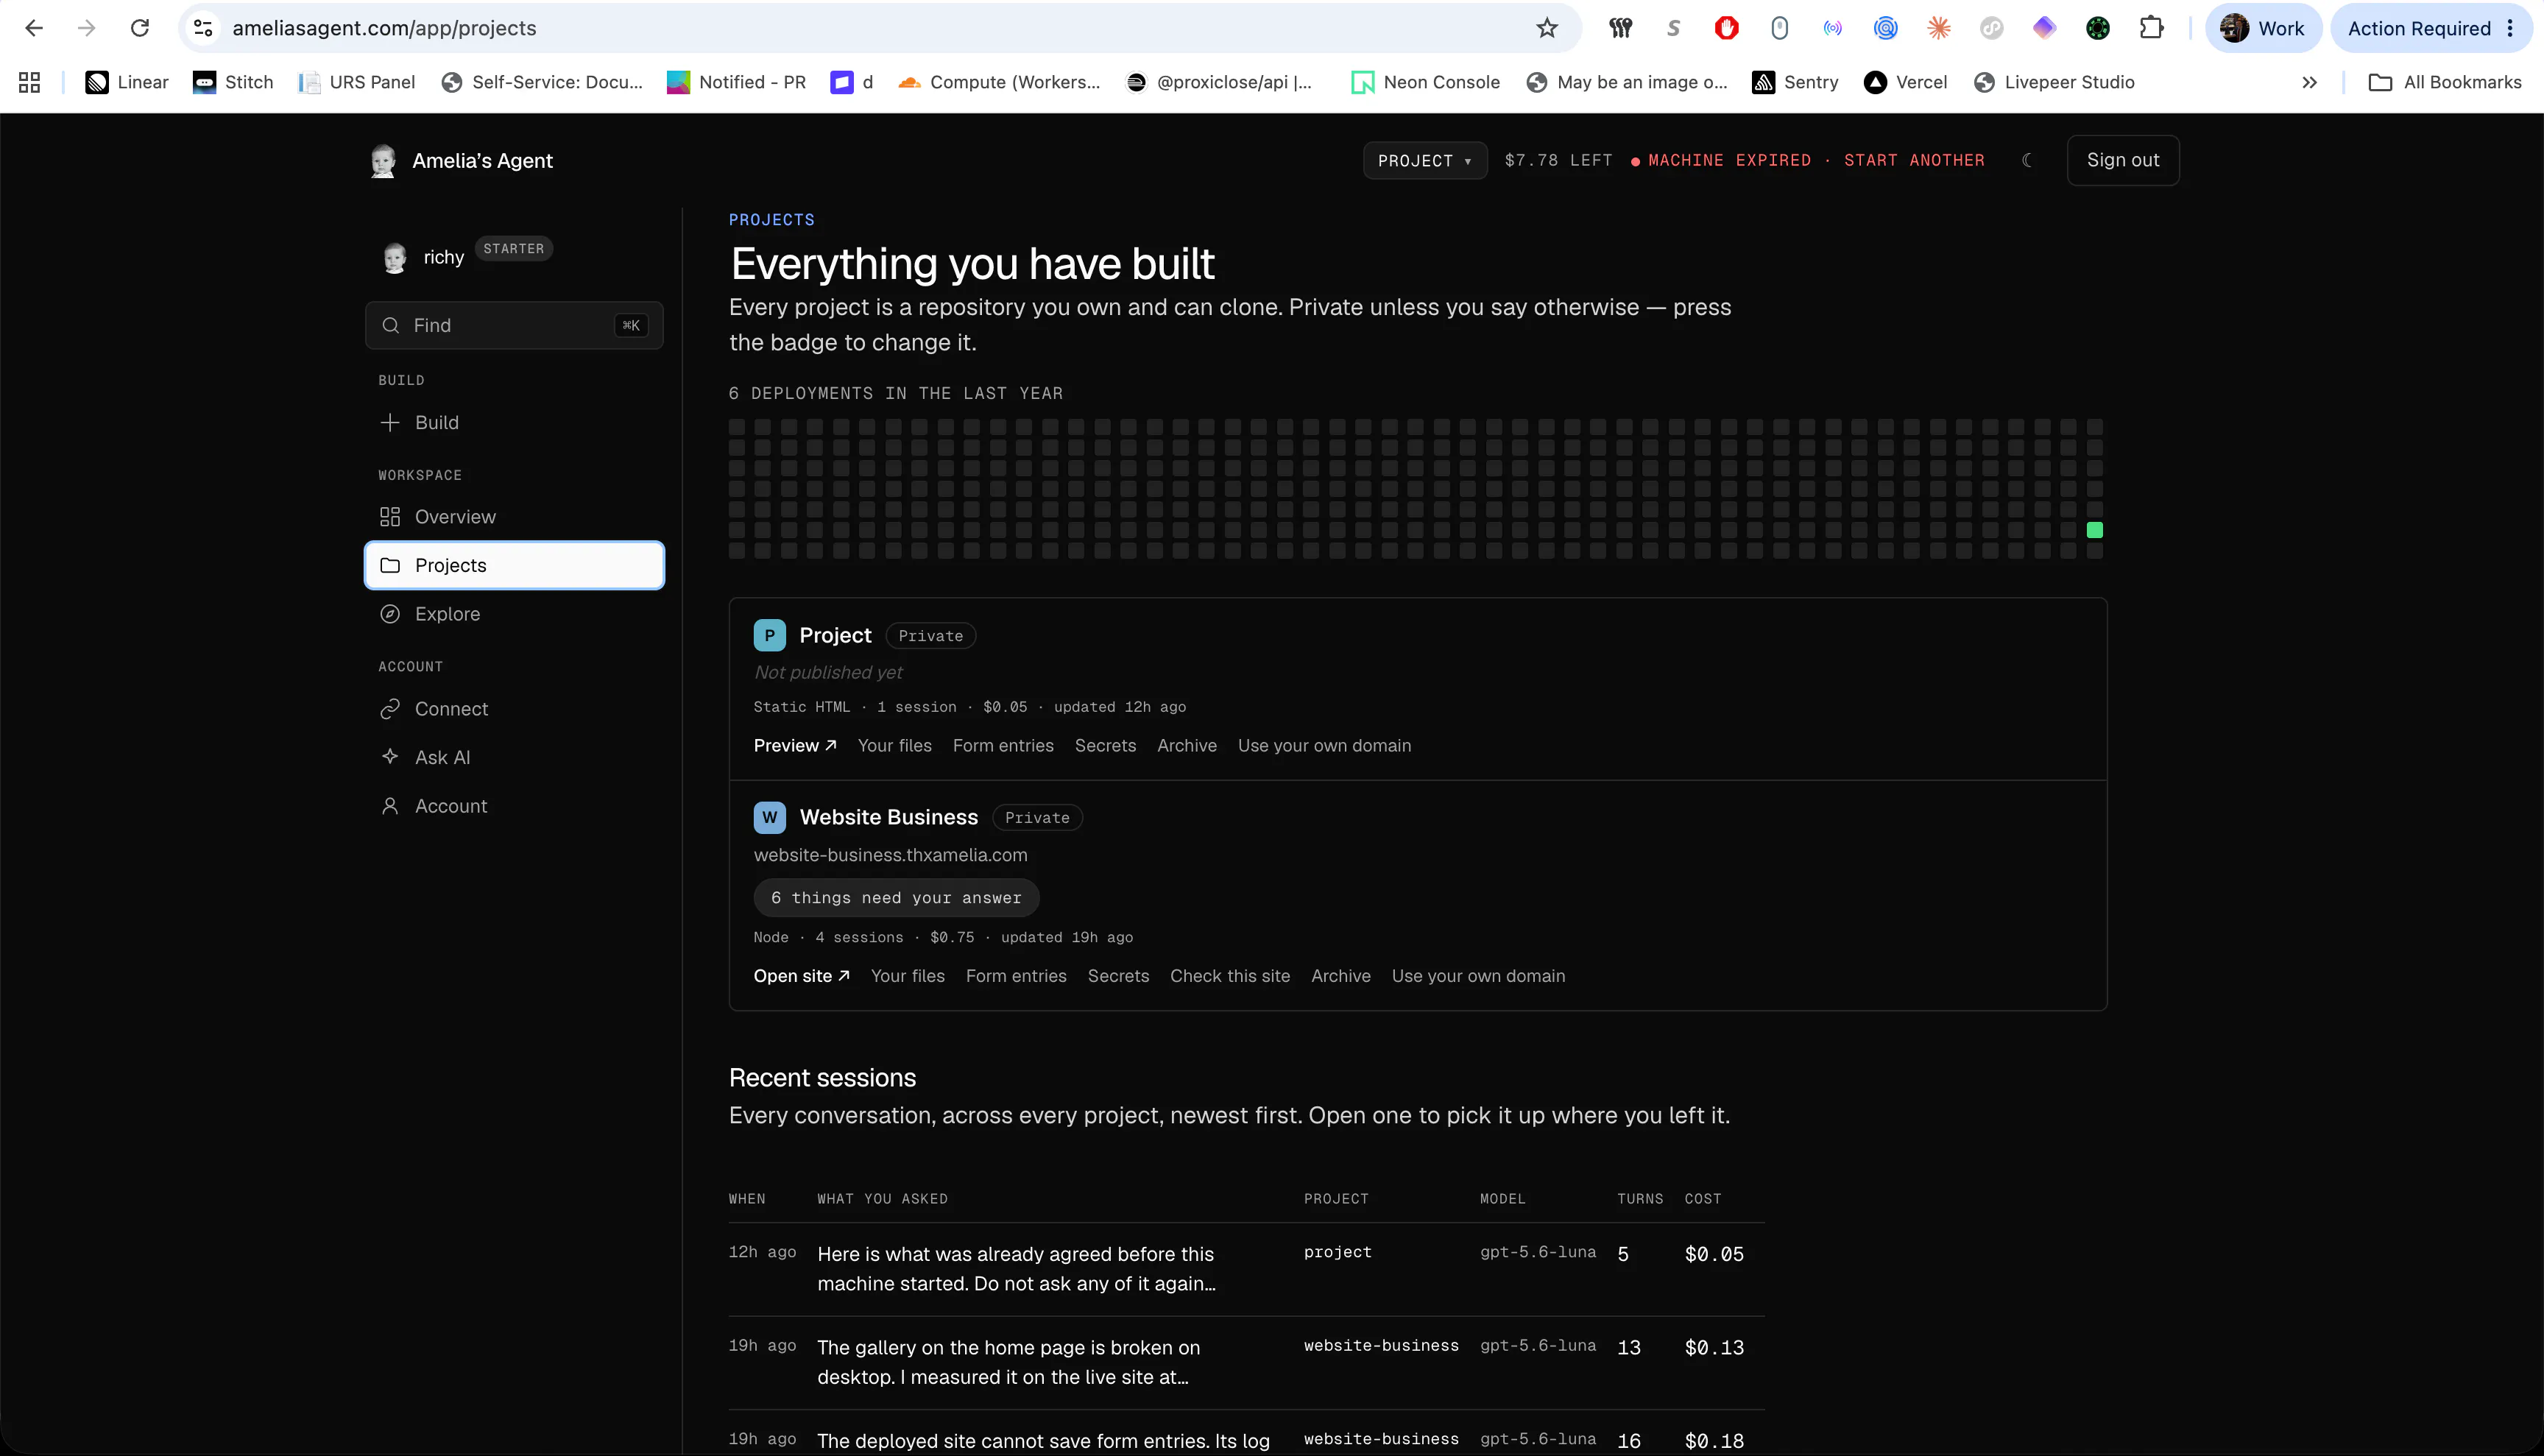The width and height of the screenshot is (2544, 1456).
Task: Open the Linear bookmark
Action: coord(127,82)
